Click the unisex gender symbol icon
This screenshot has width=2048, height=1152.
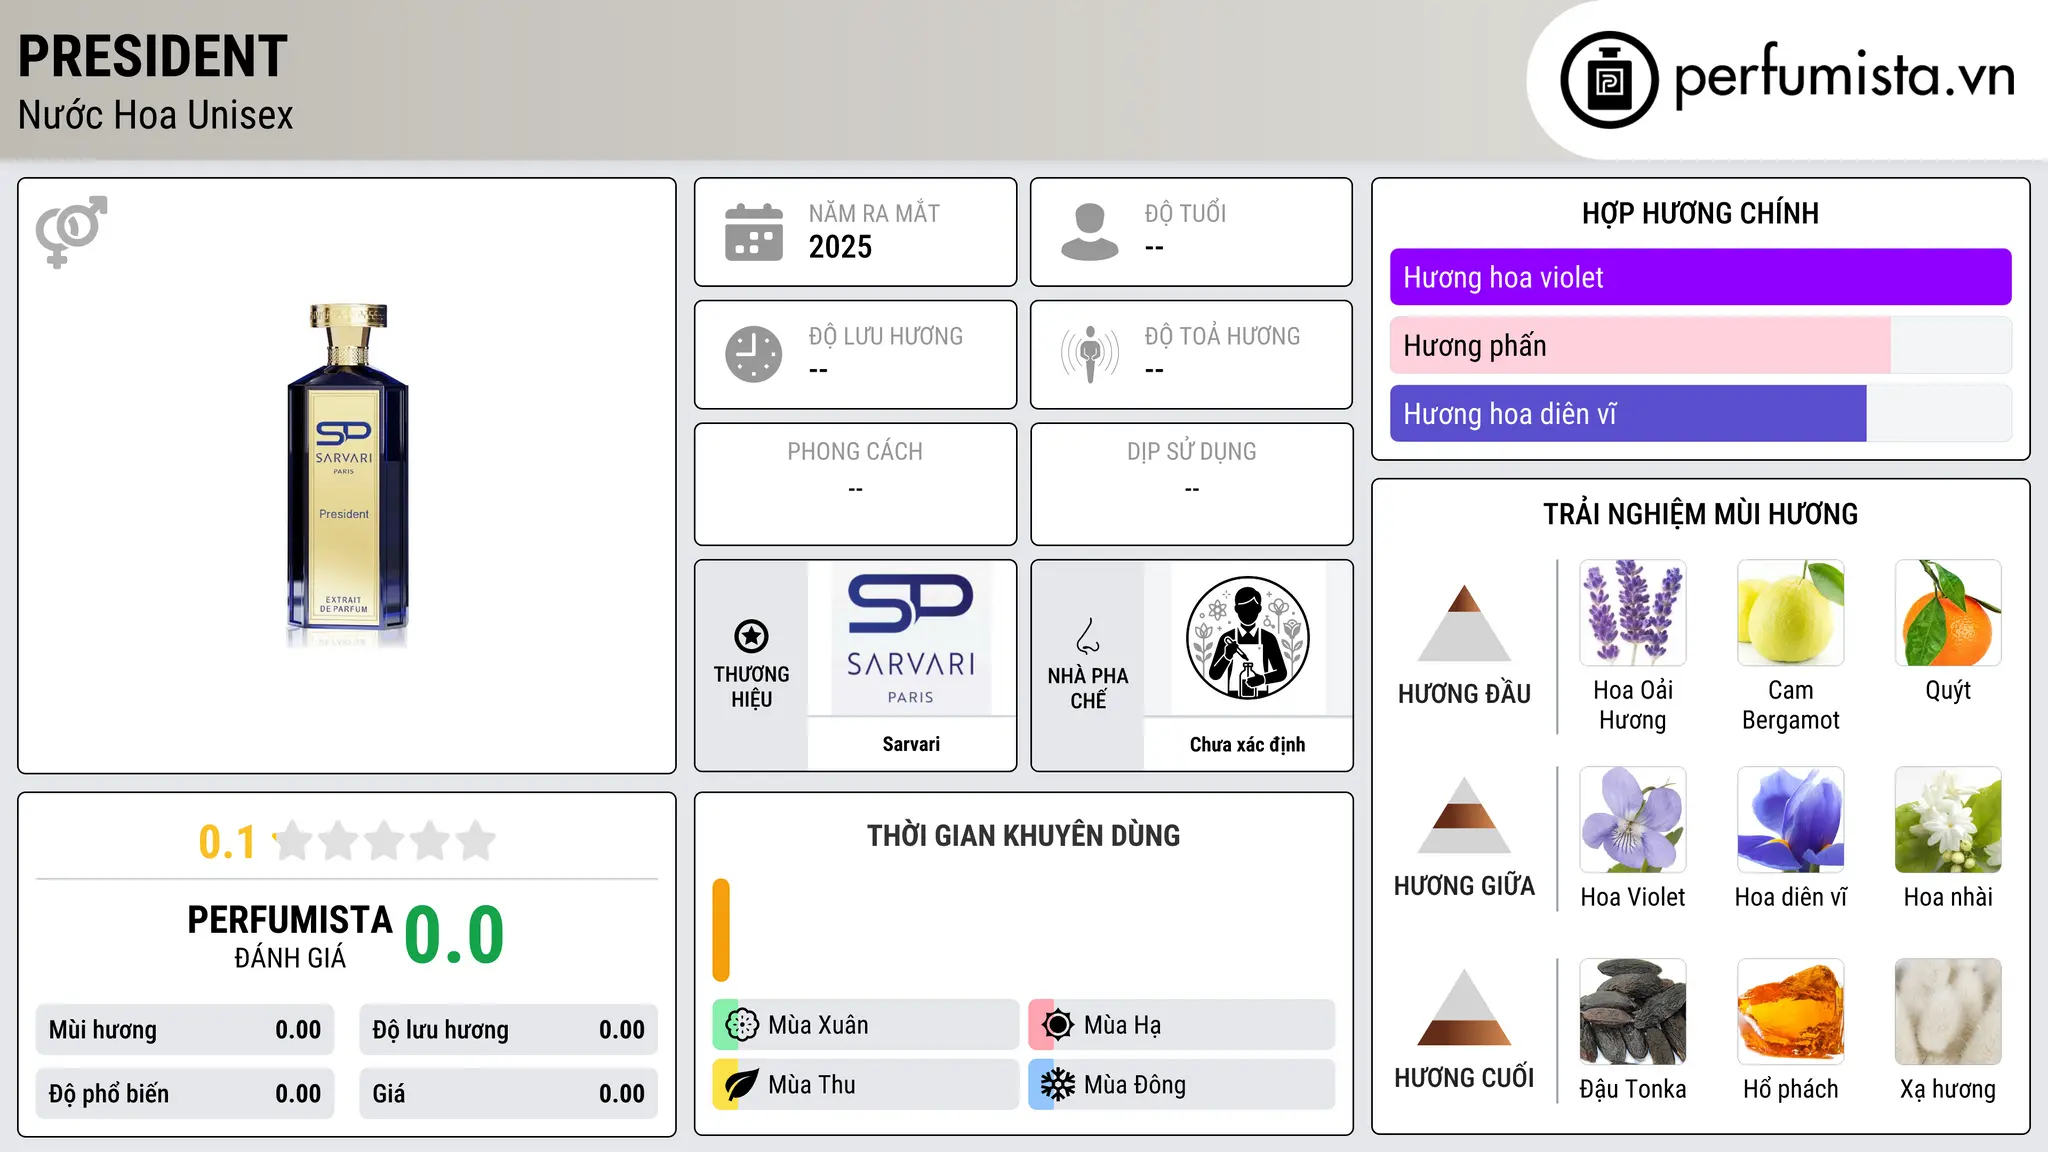tap(71, 231)
